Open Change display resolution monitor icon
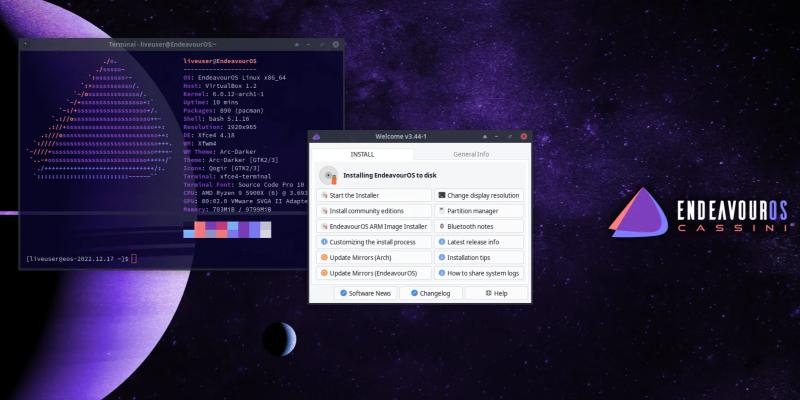 [442, 196]
